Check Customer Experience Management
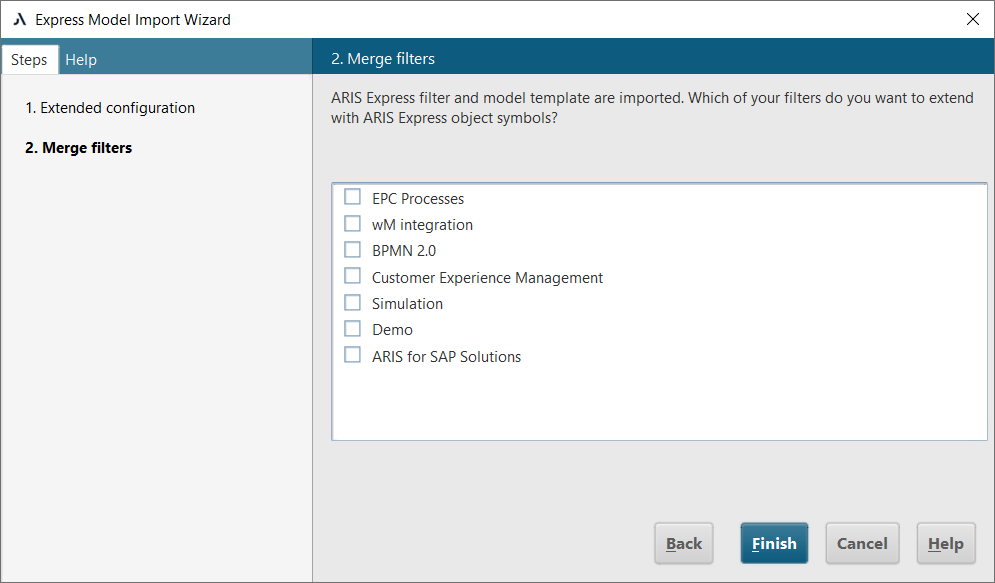Image resolution: width=995 pixels, height=583 pixels. 352,276
